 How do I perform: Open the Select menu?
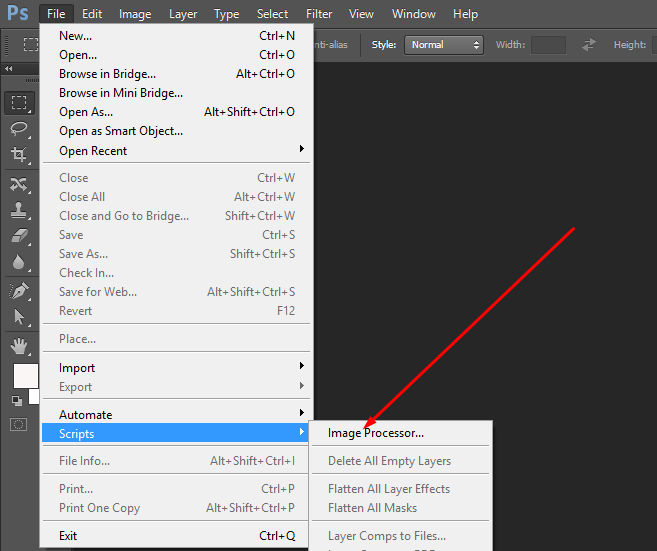tap(272, 14)
